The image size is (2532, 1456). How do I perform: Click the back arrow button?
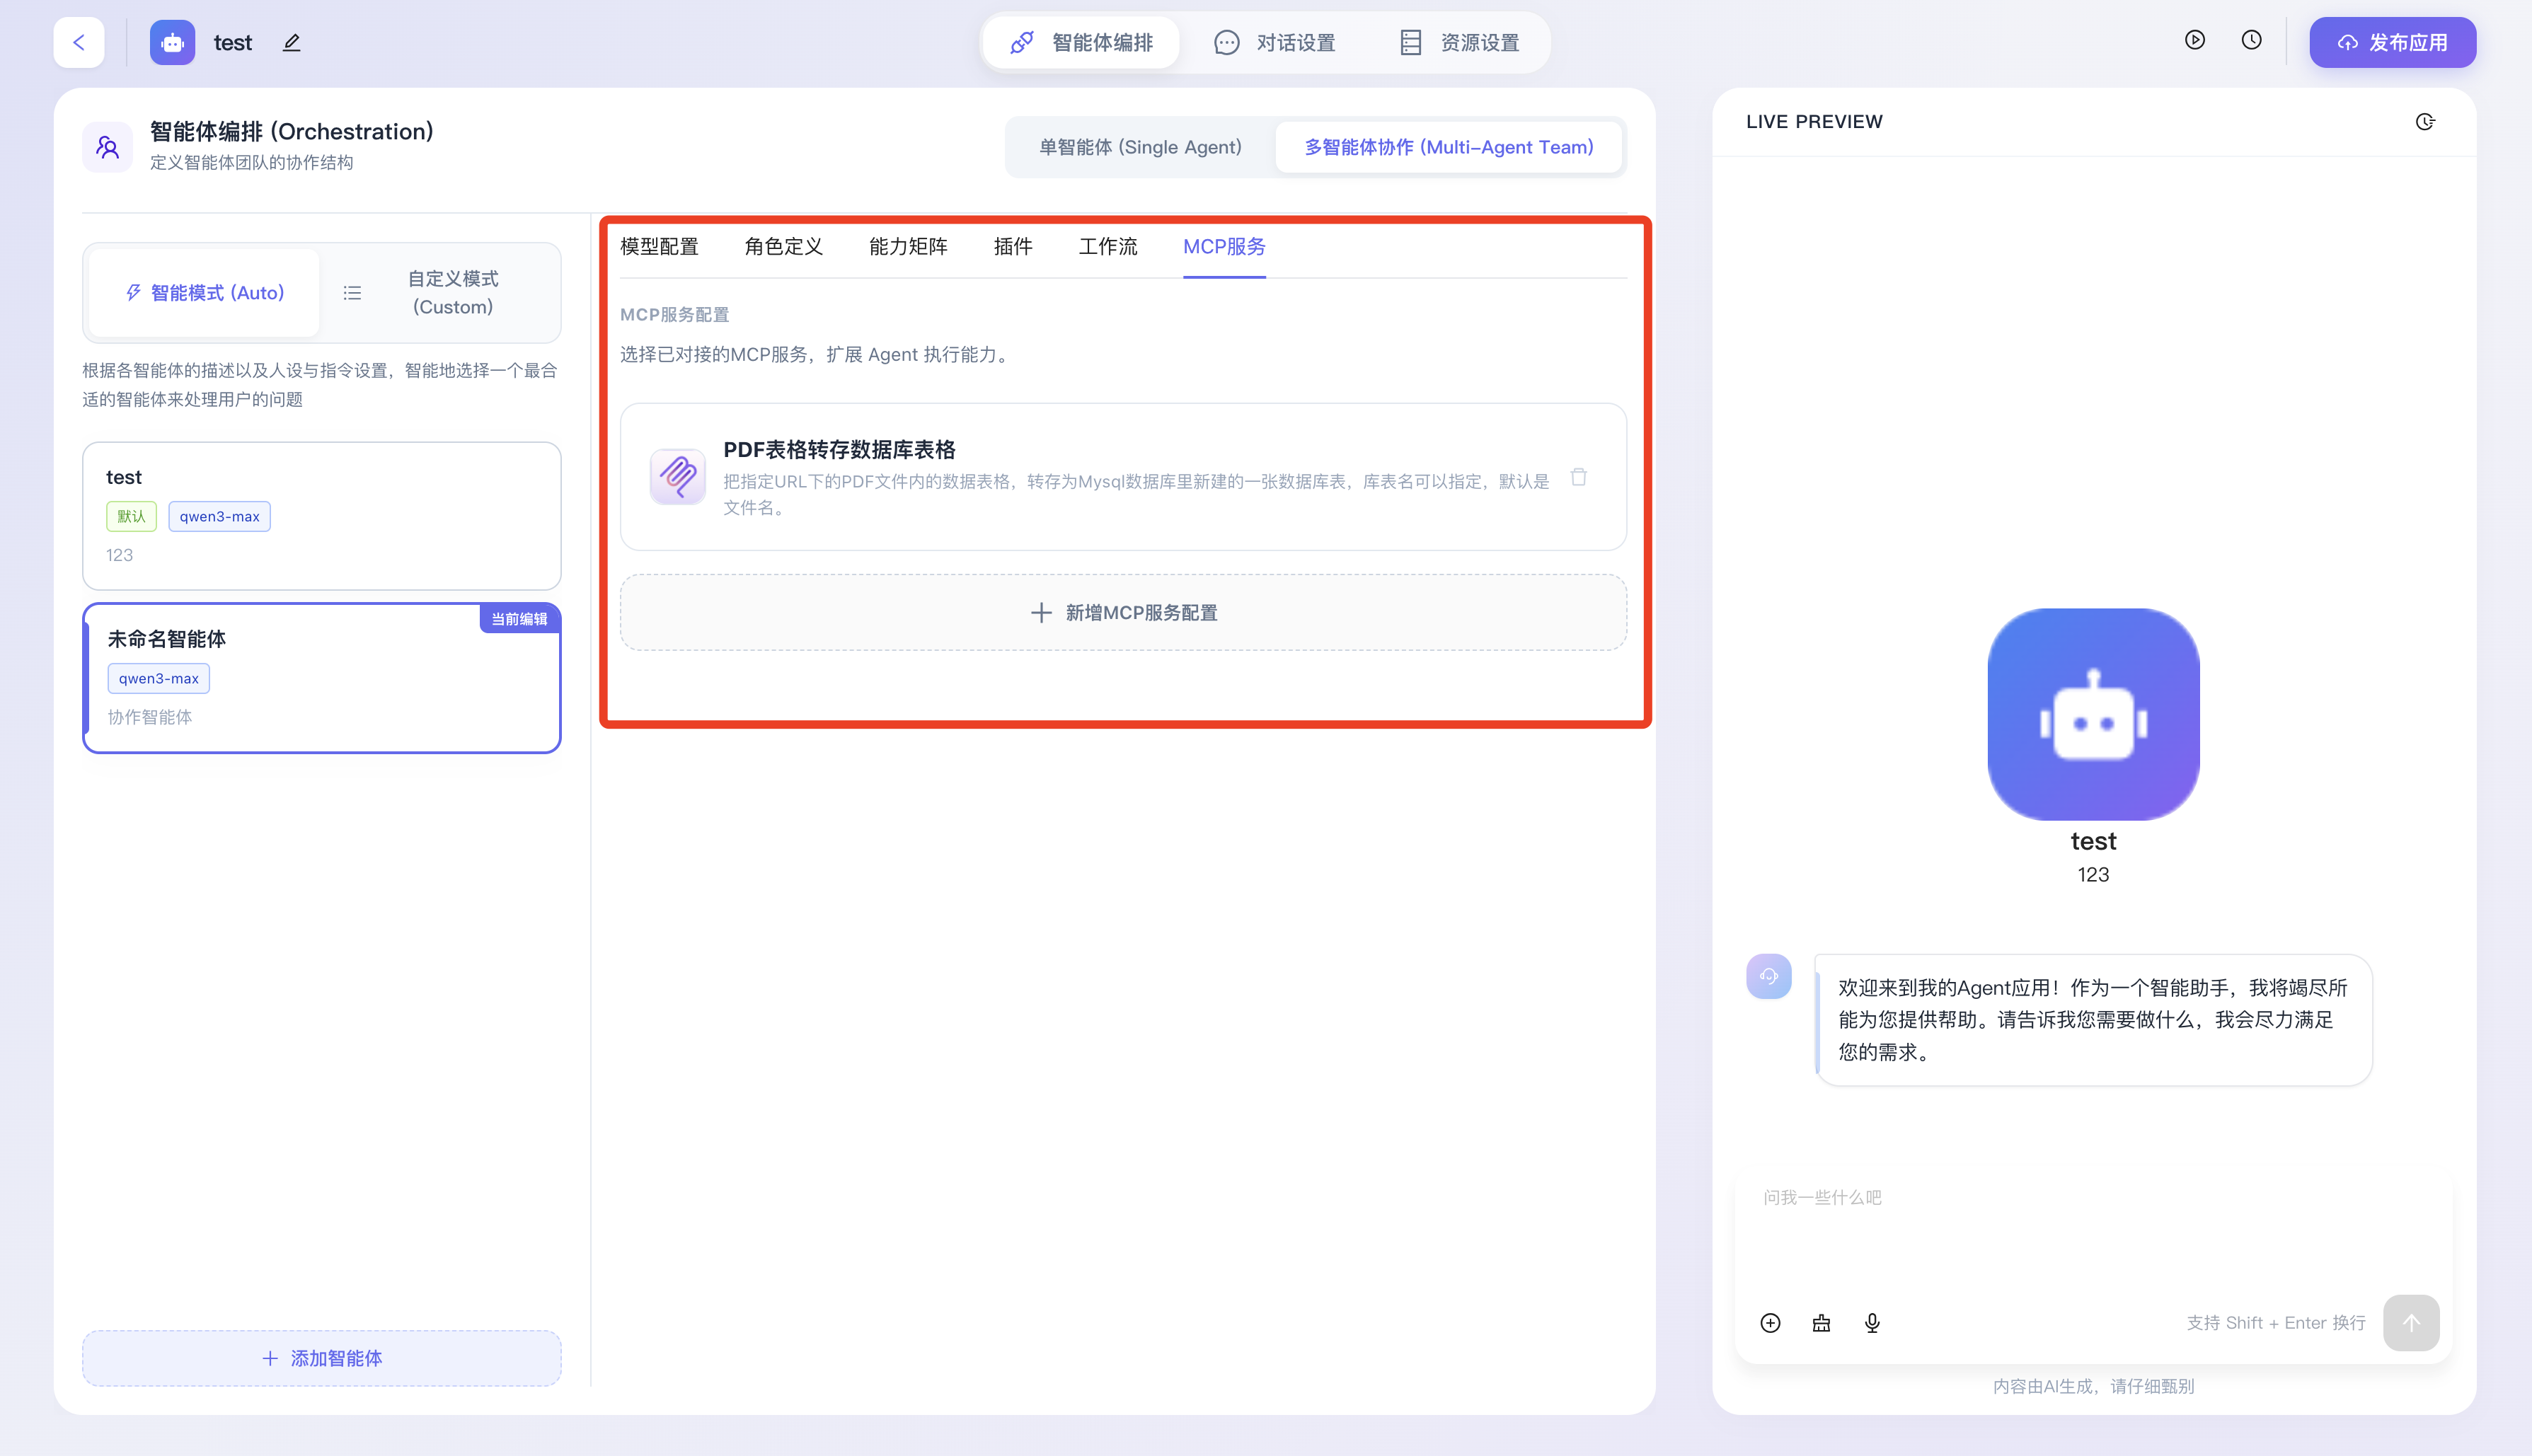[x=79, y=42]
